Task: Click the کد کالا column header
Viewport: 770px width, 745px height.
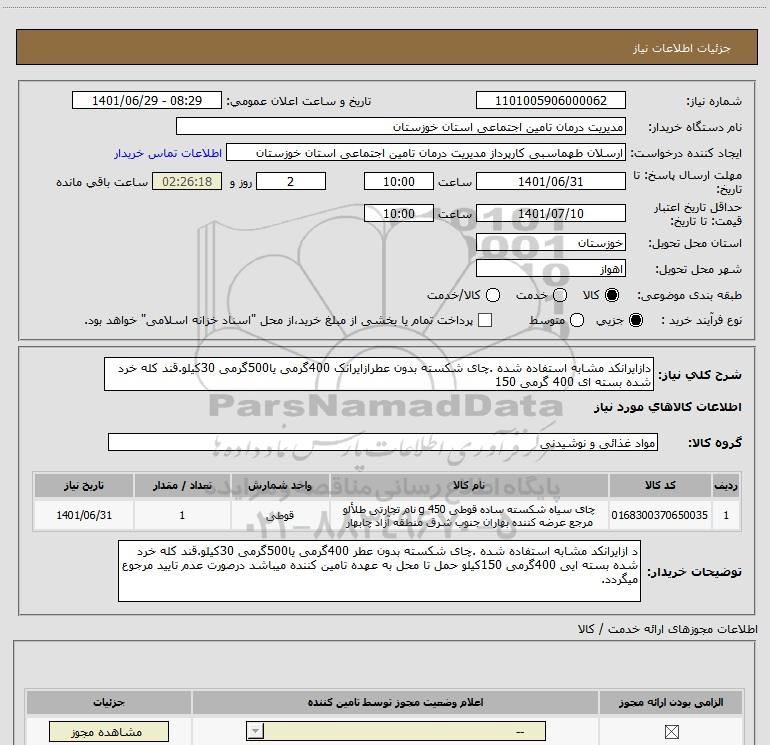Action: pyautogui.click(x=660, y=485)
